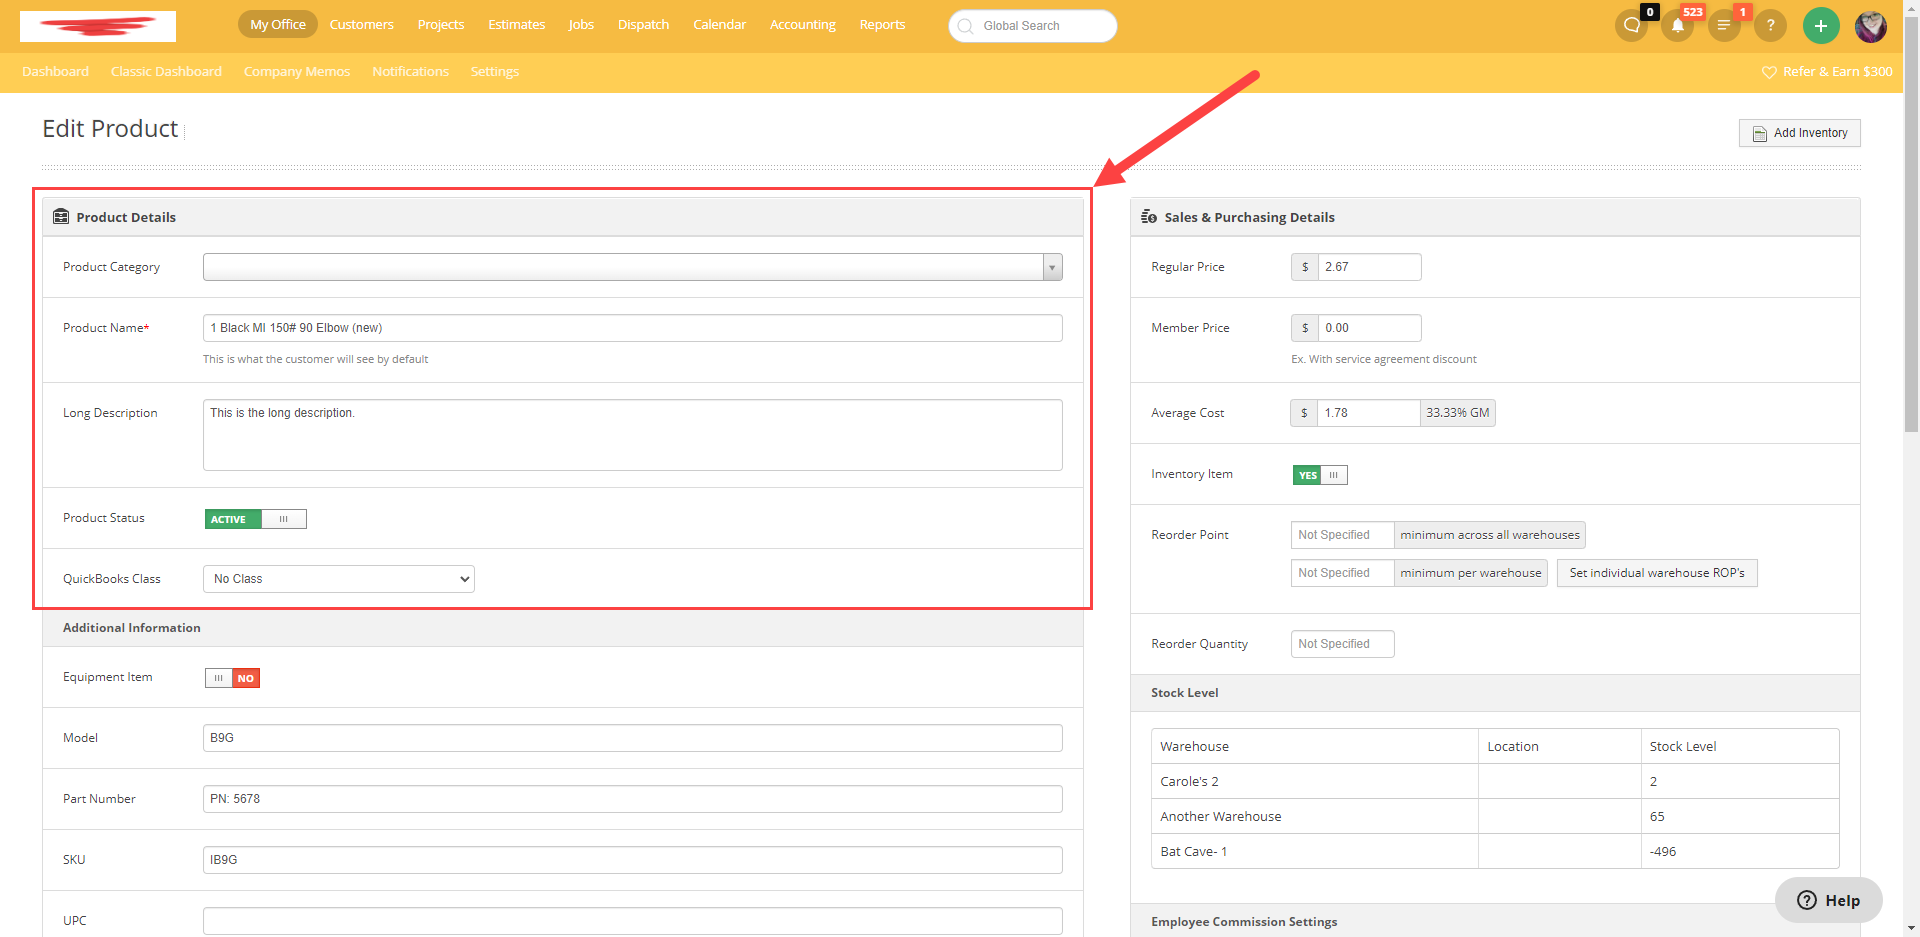Expand the Additional Information section

132,628
